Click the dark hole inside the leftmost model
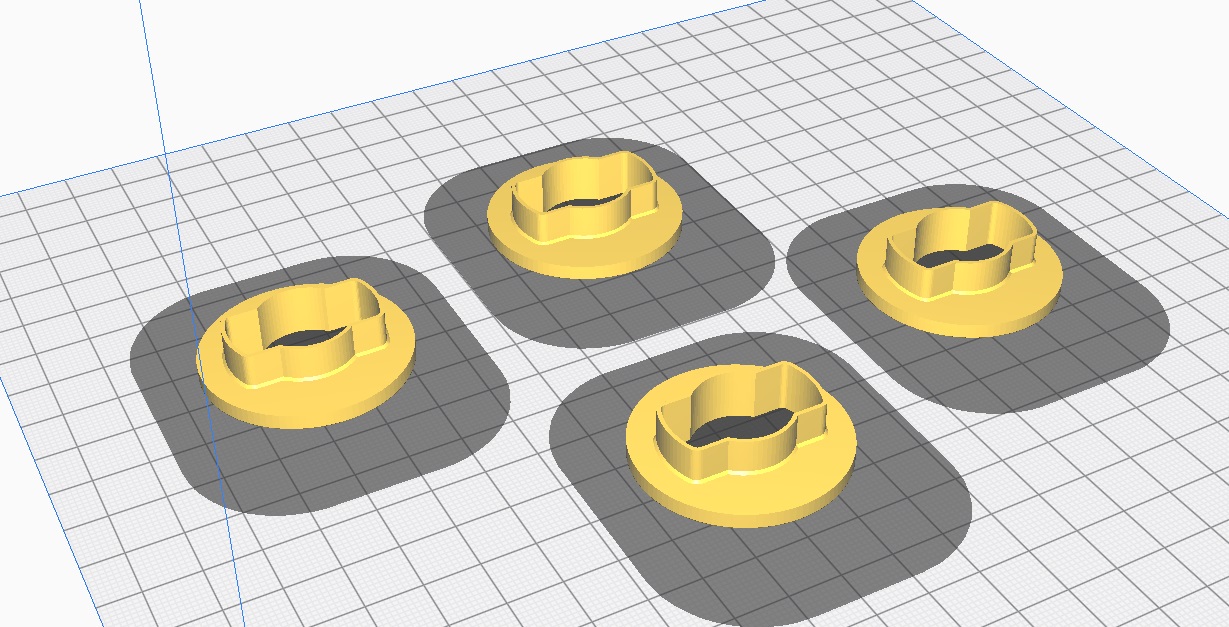 tap(302, 340)
